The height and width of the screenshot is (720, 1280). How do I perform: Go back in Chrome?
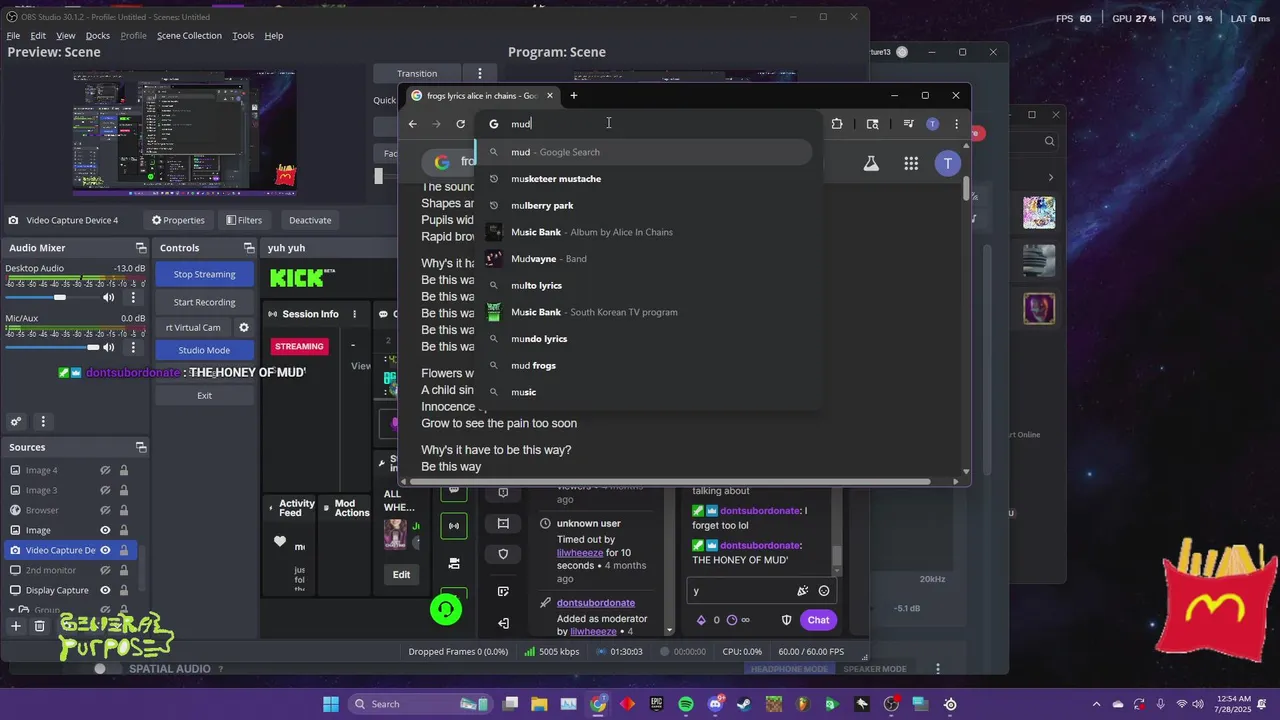pyautogui.click(x=412, y=124)
